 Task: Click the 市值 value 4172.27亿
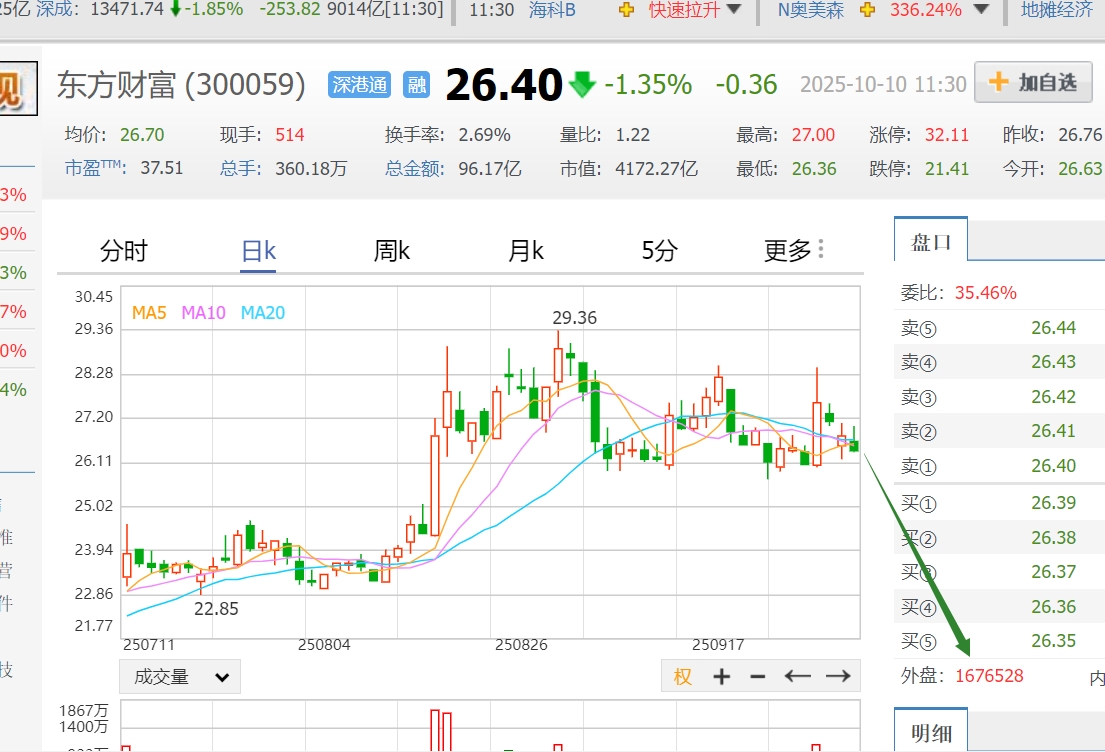656,168
